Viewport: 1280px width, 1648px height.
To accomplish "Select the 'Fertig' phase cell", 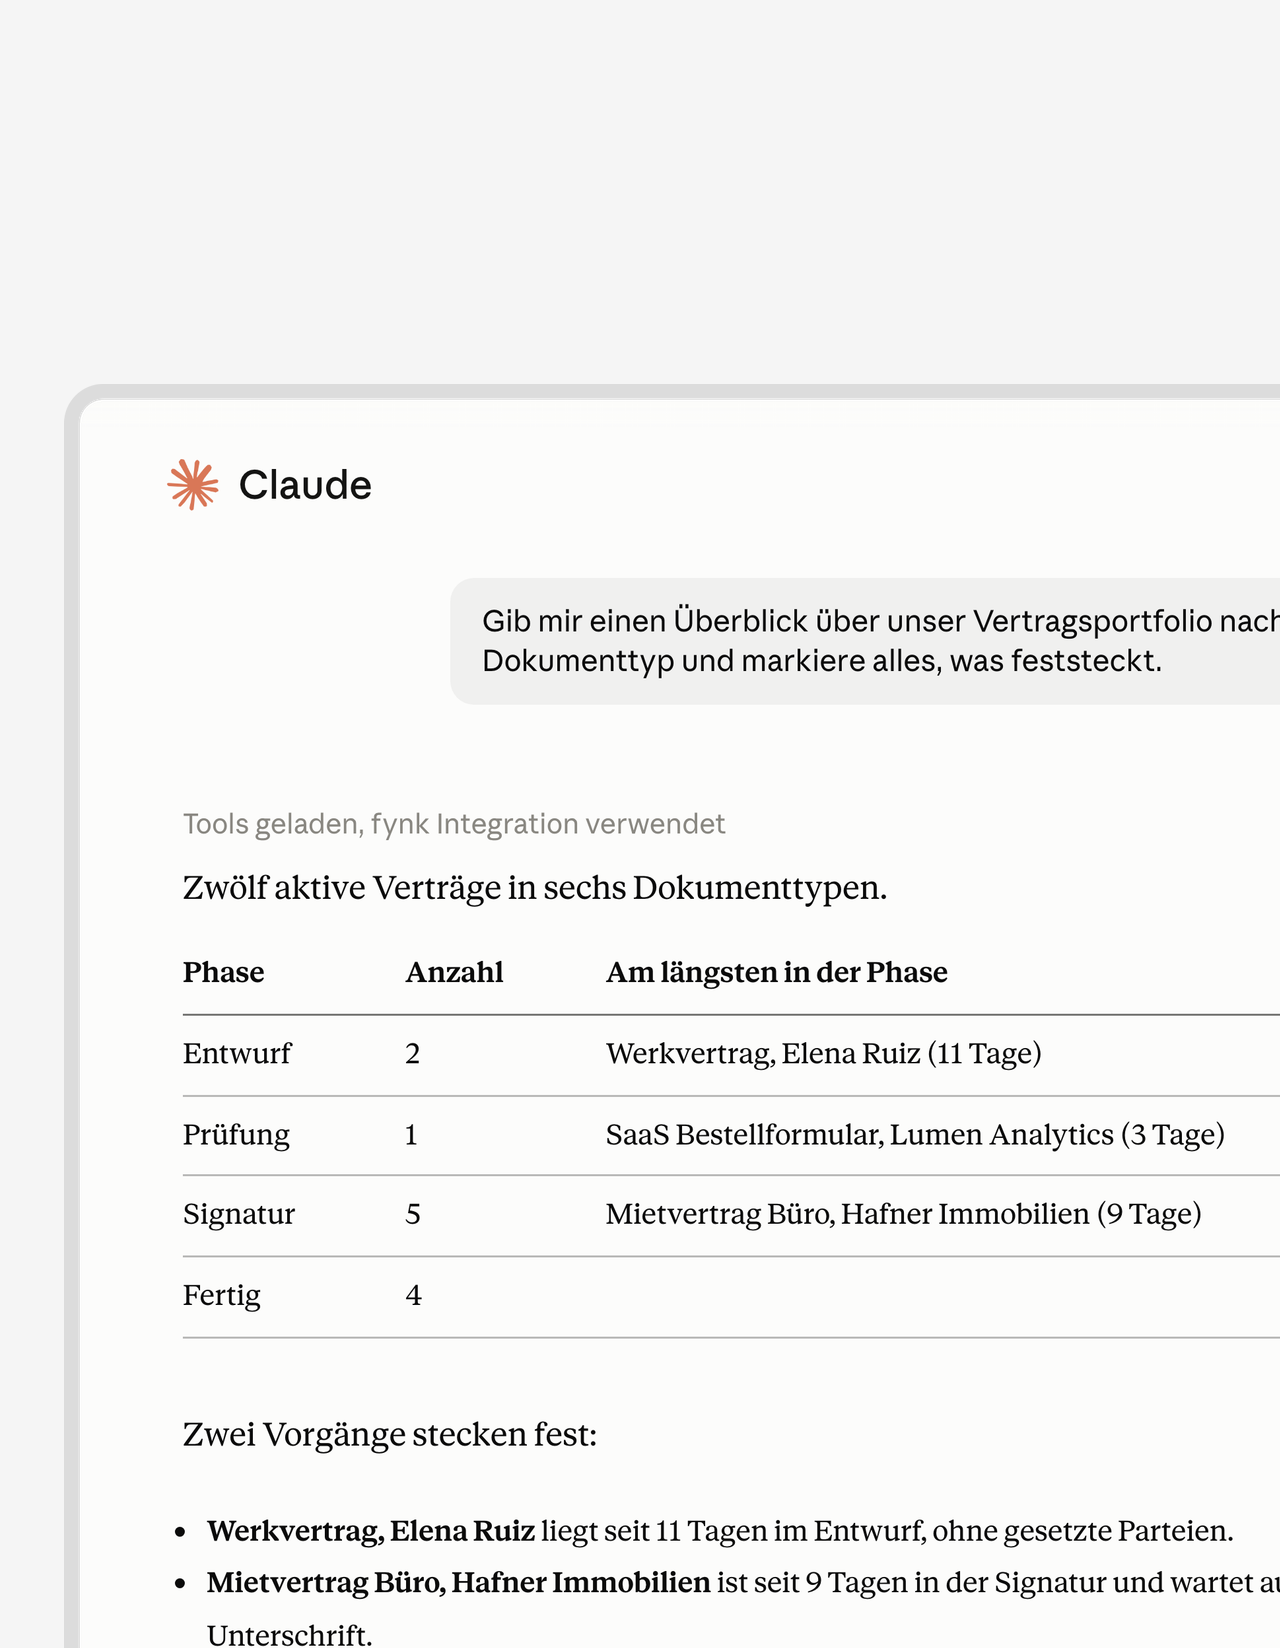I will tap(222, 1296).
